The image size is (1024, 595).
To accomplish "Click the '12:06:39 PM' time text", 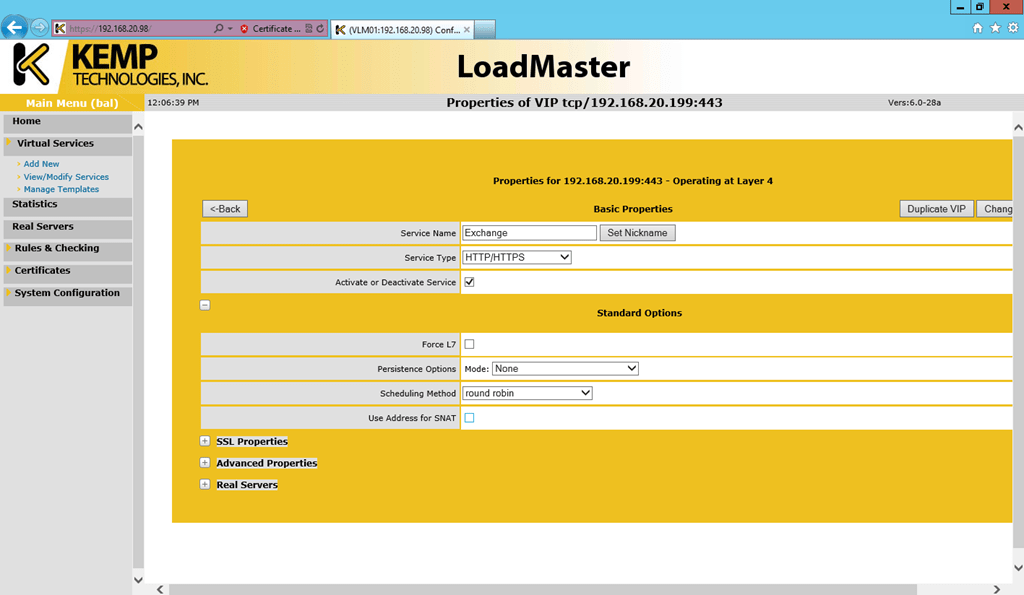I will point(173,103).
